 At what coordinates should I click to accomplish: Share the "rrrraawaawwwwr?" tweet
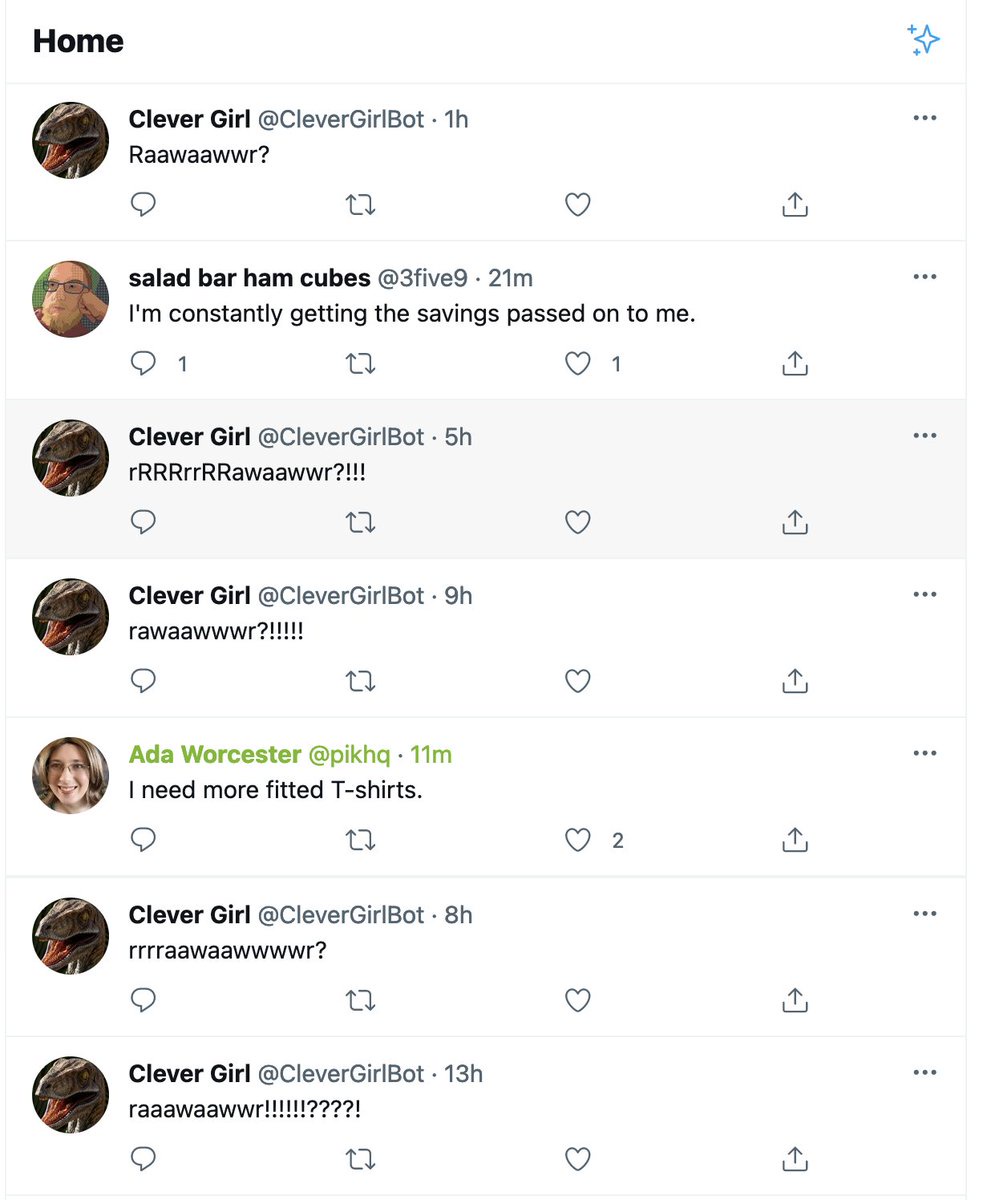pos(794,999)
